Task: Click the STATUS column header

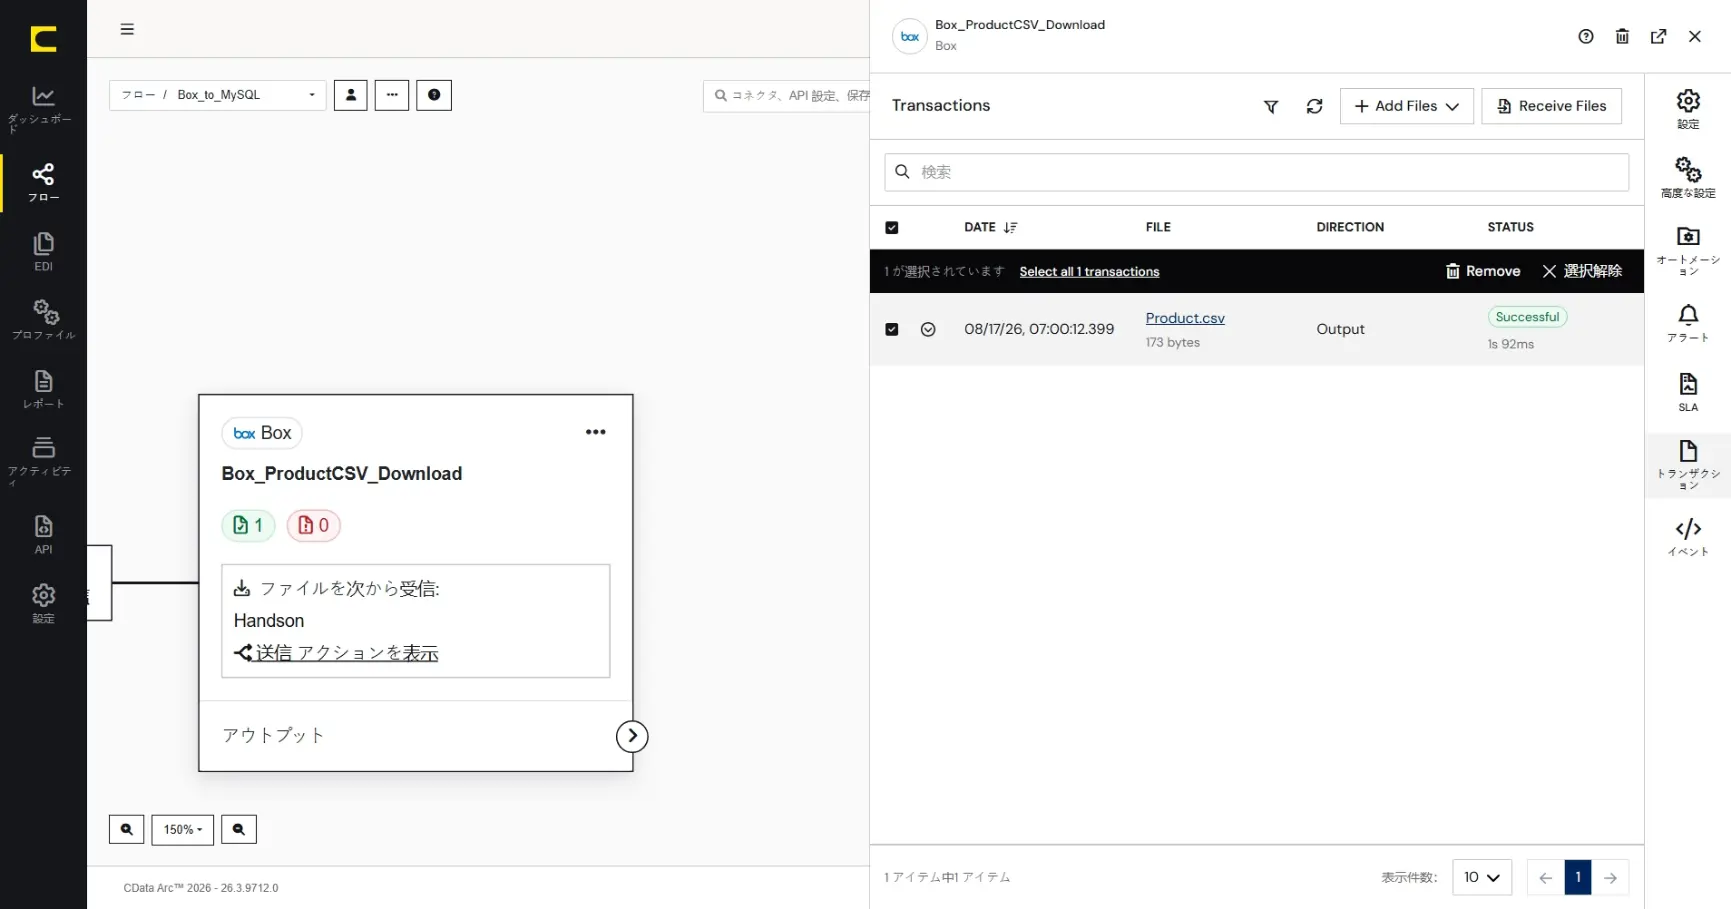Action: pos(1510,228)
